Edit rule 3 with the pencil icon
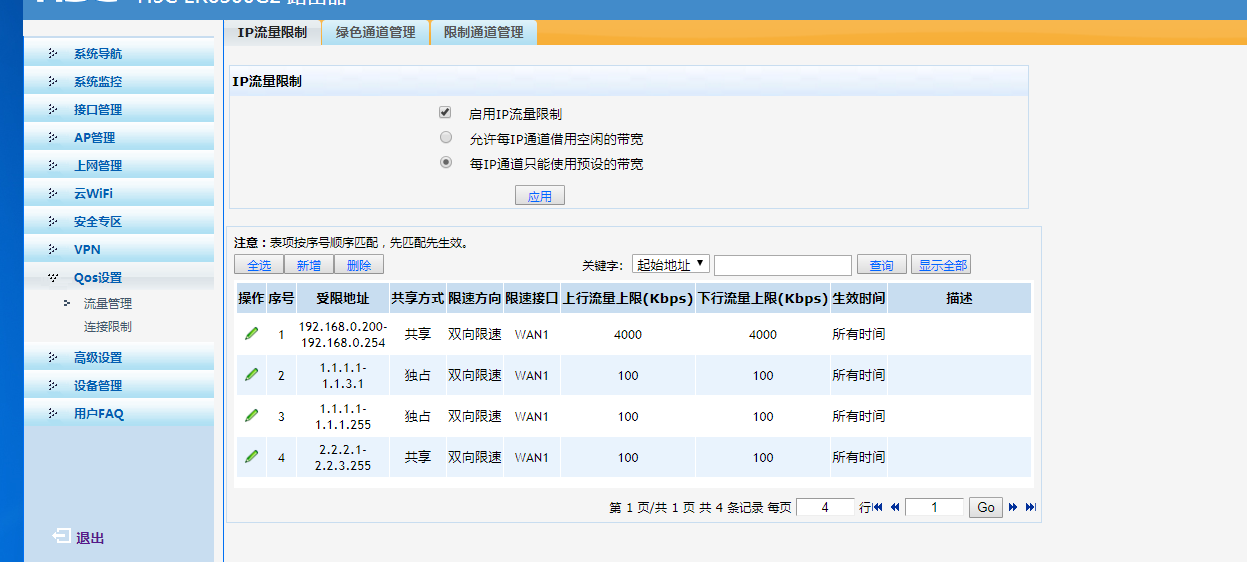The width and height of the screenshot is (1247, 562). (x=251, y=415)
